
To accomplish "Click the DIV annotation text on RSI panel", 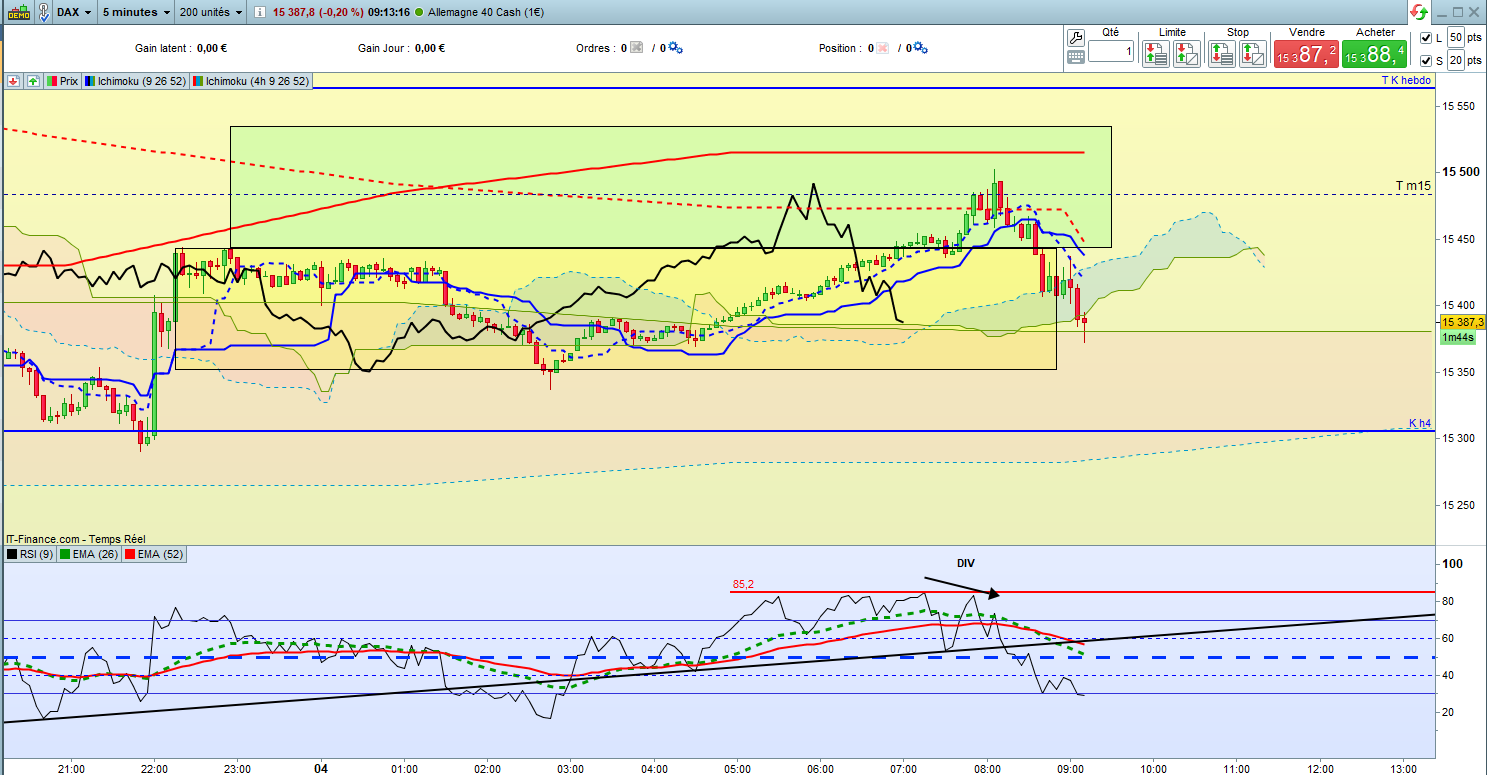I will coord(966,564).
